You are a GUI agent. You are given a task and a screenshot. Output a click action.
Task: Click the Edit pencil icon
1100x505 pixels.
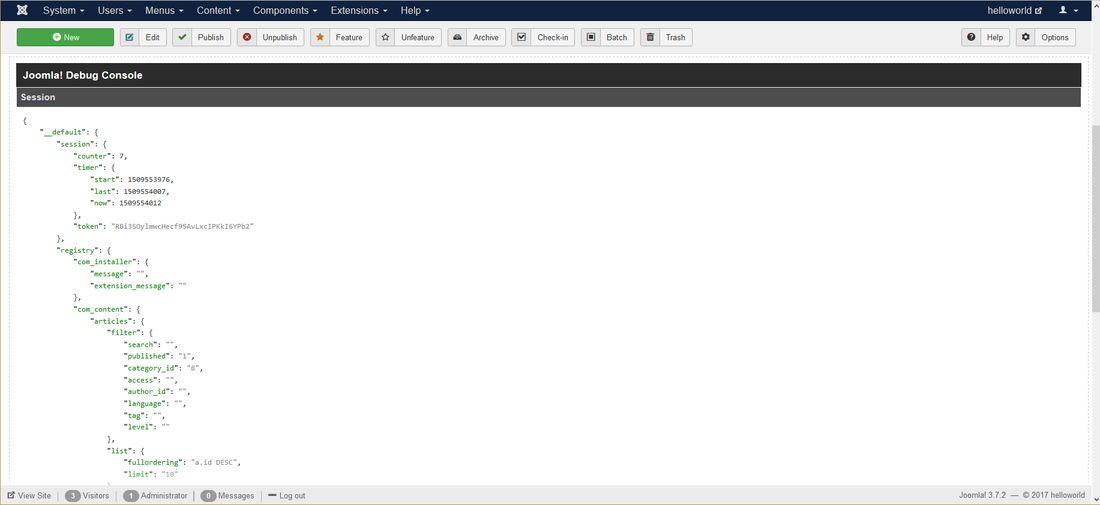tap(130, 37)
